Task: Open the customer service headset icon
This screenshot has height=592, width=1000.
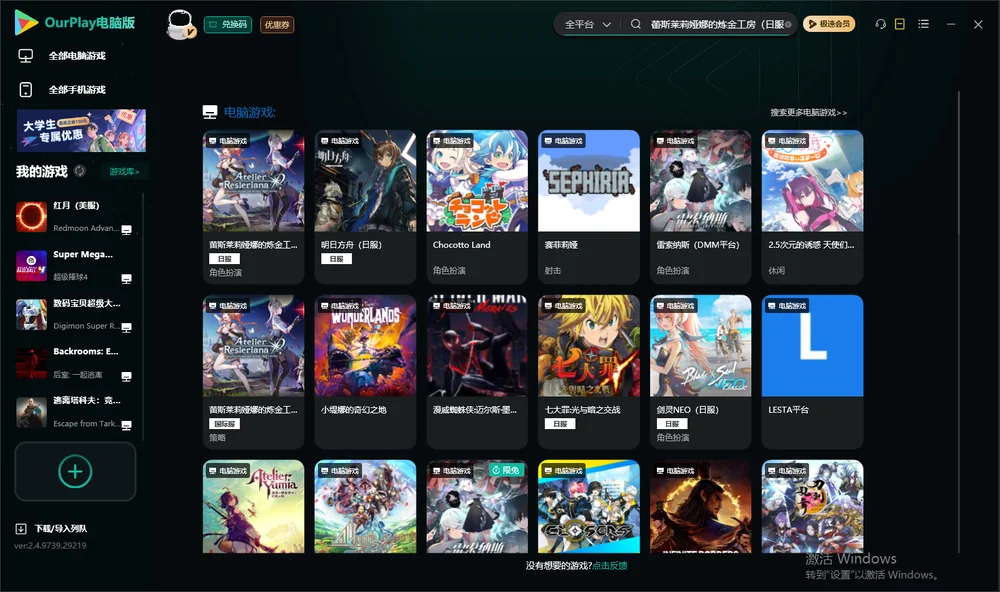Action: (881, 24)
